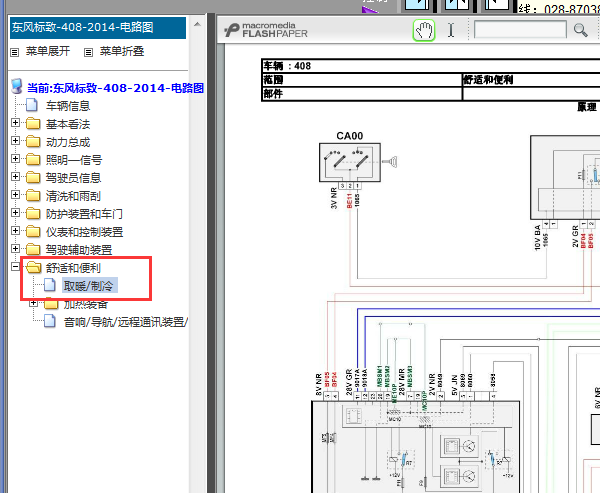Expand the 照明—信号 folder node
Viewport: 600px width, 493px height.
point(15,158)
